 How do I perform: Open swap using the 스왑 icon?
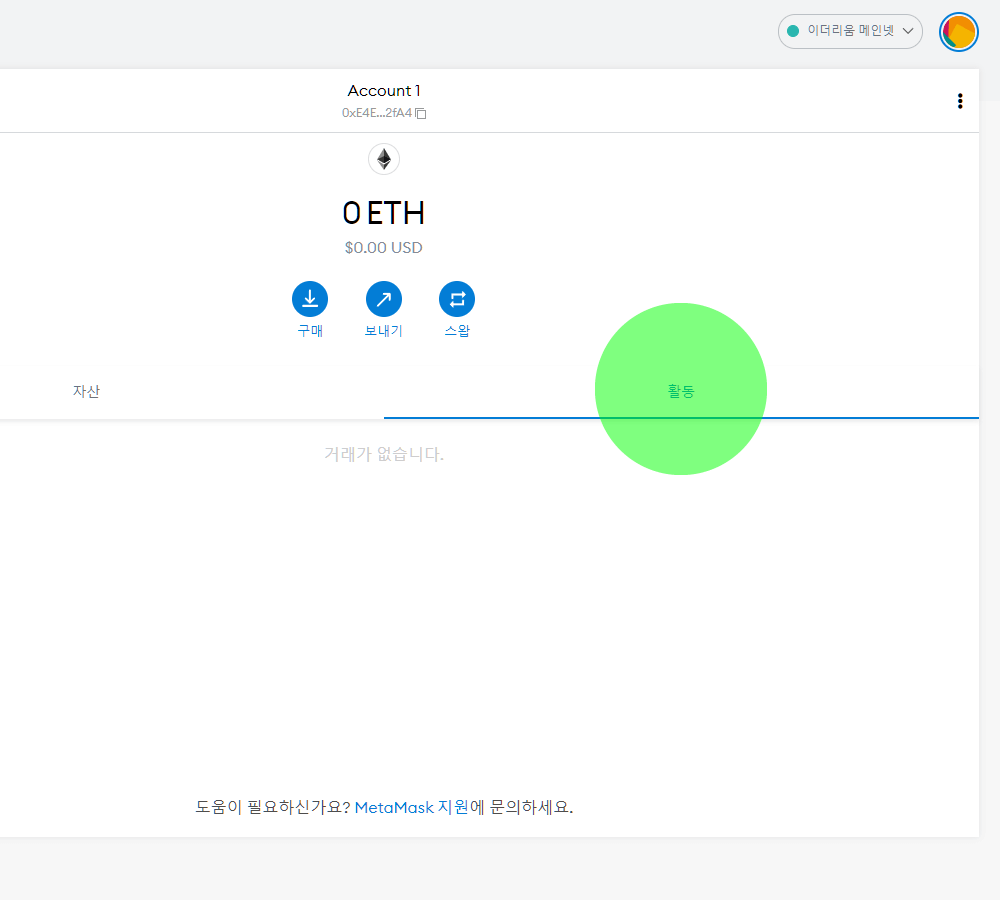point(457,298)
